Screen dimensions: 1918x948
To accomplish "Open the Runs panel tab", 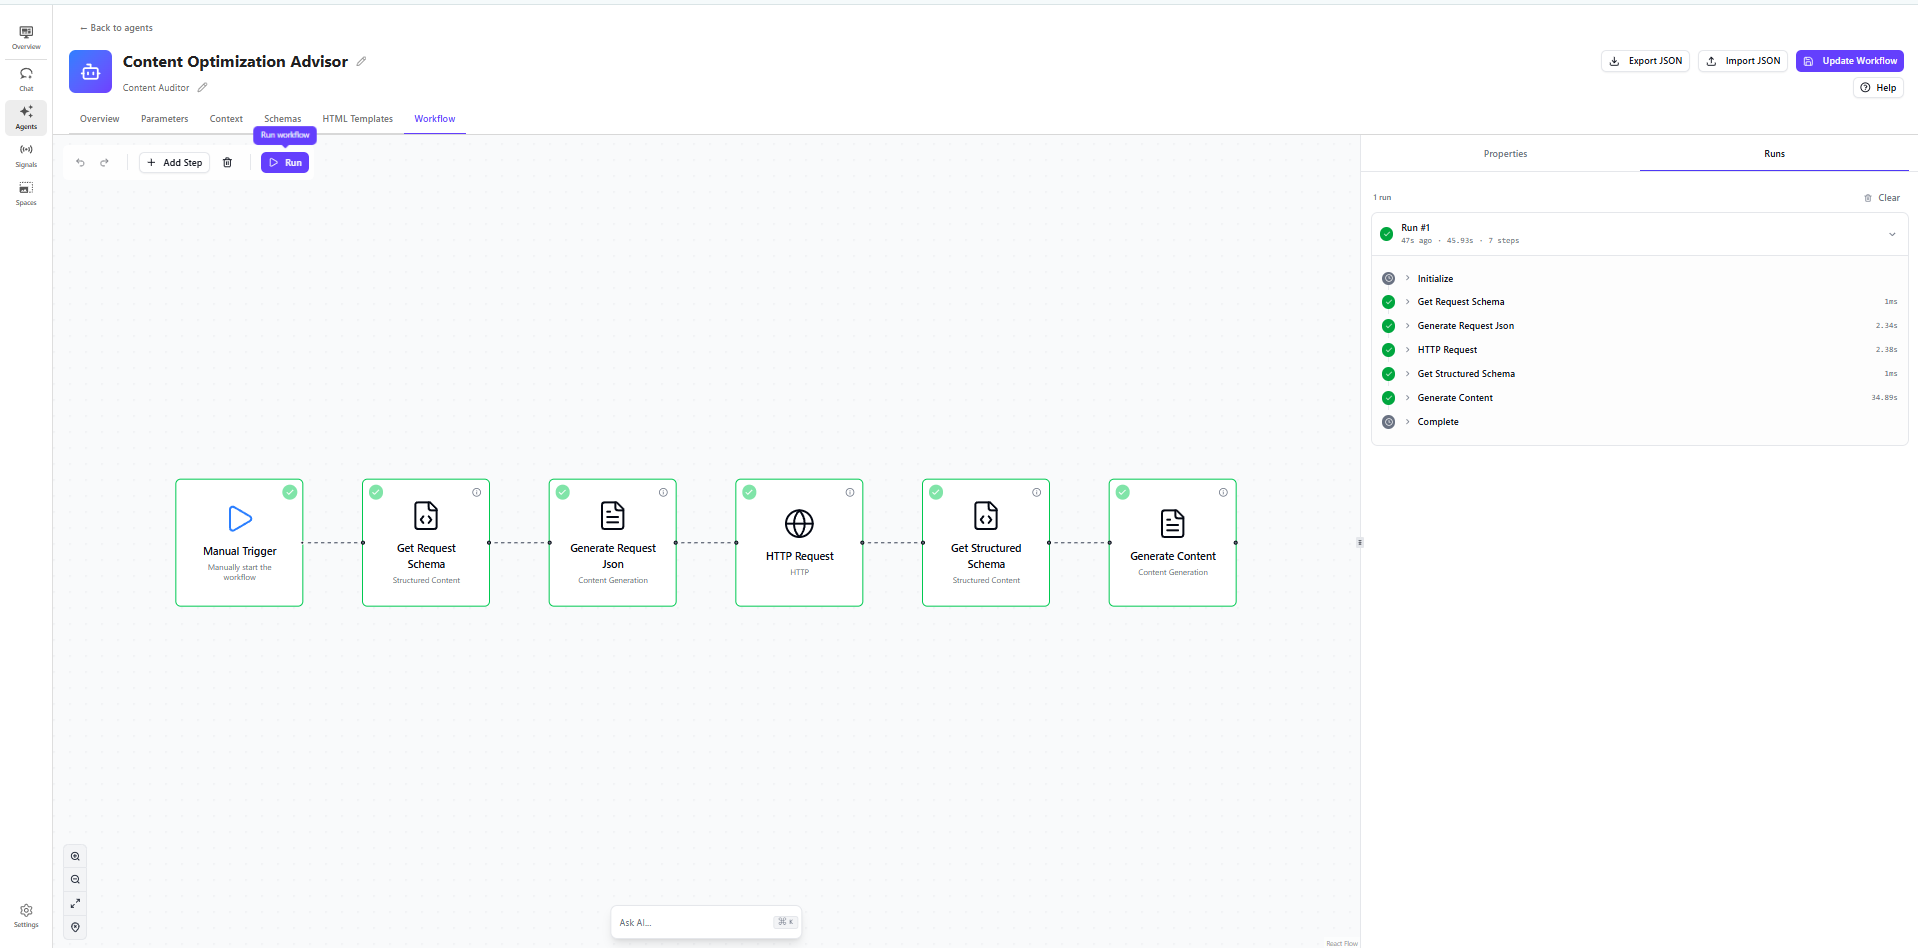I will point(1774,154).
